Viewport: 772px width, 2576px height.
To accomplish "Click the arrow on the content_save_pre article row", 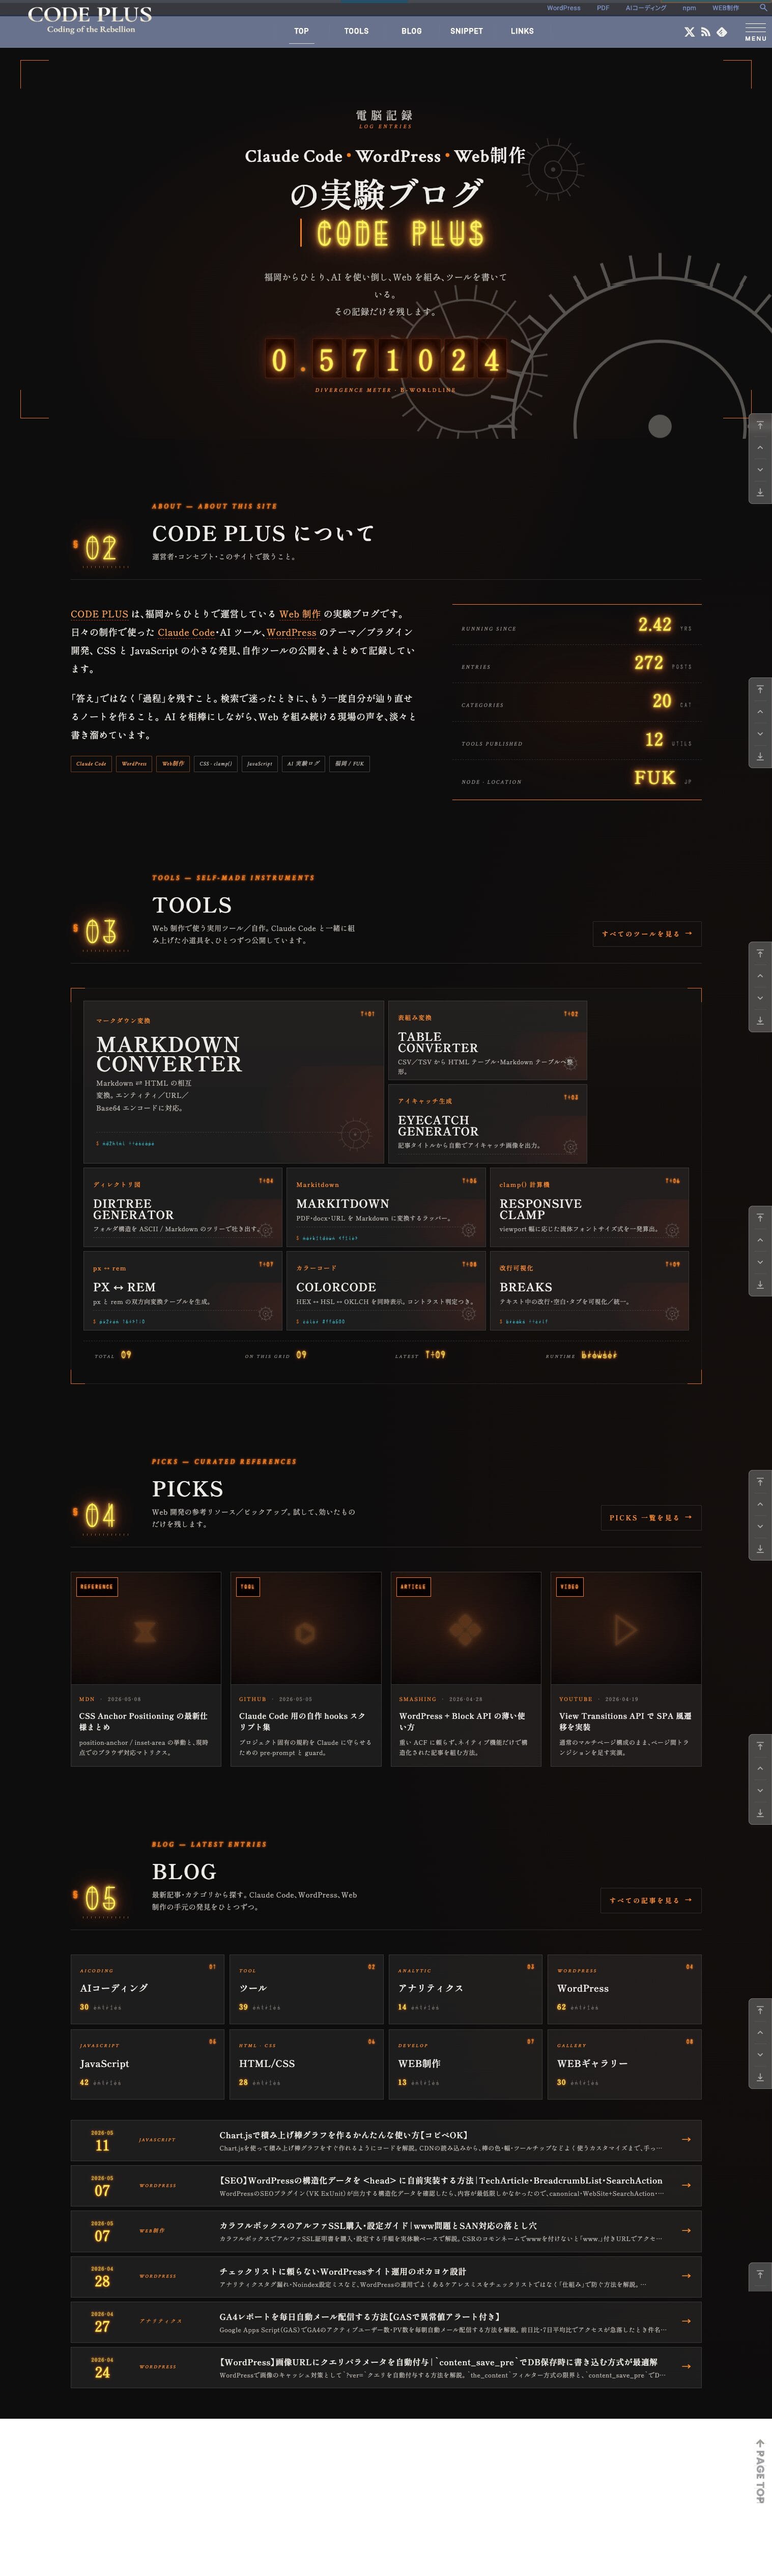I will point(686,2366).
